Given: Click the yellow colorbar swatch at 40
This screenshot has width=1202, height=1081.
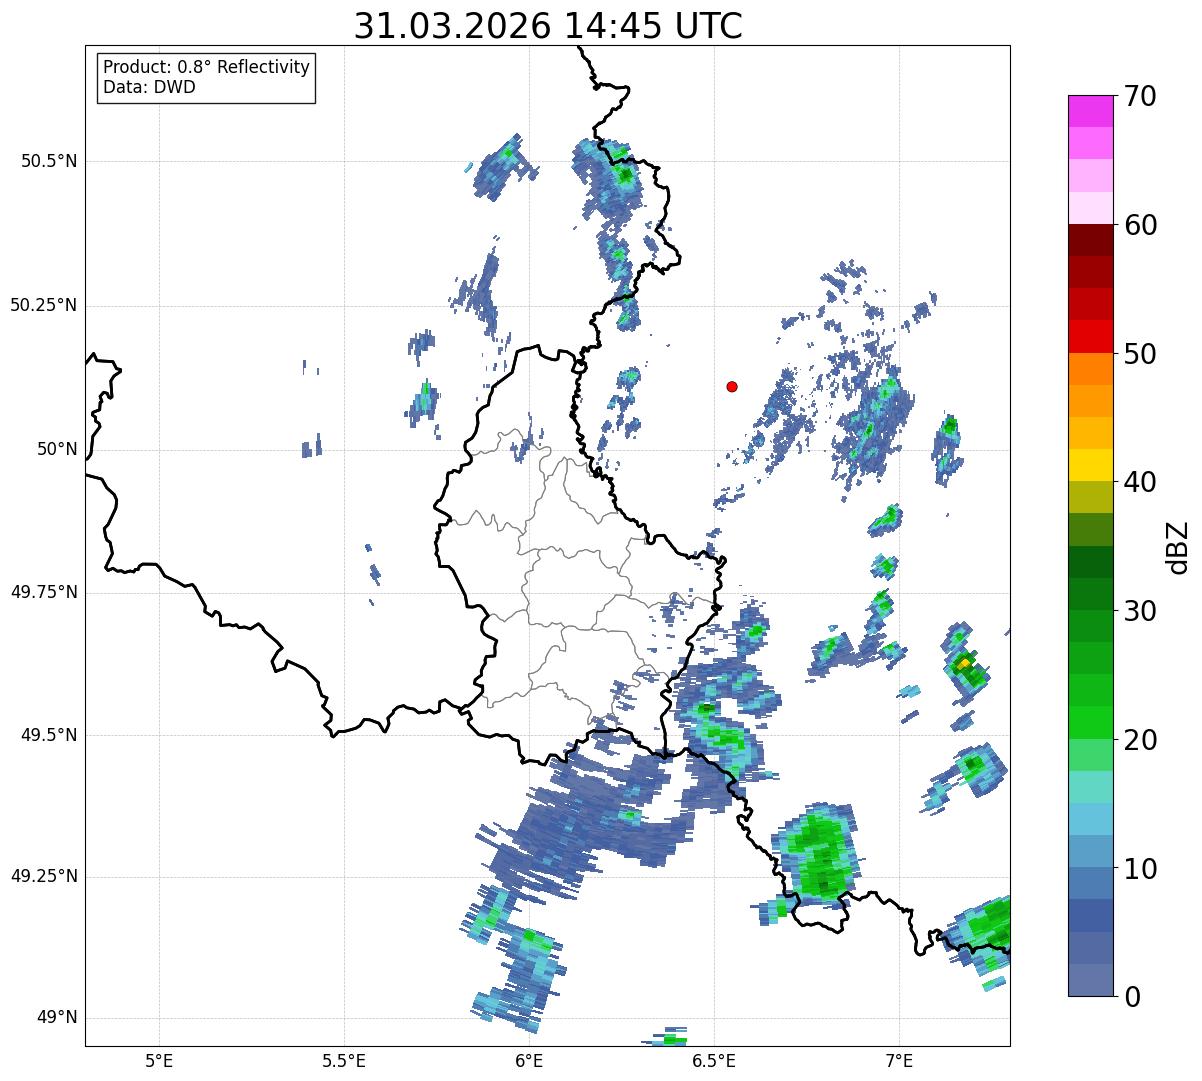Looking at the screenshot, I should (x=1090, y=466).
